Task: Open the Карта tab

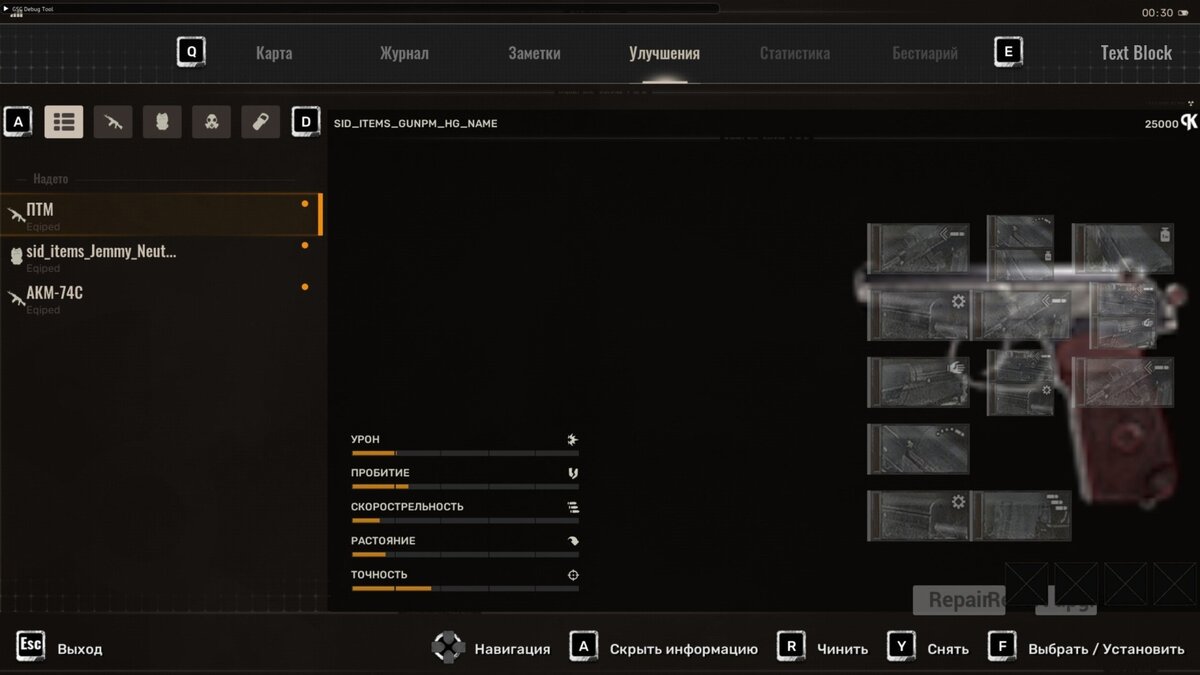Action: 274,54
